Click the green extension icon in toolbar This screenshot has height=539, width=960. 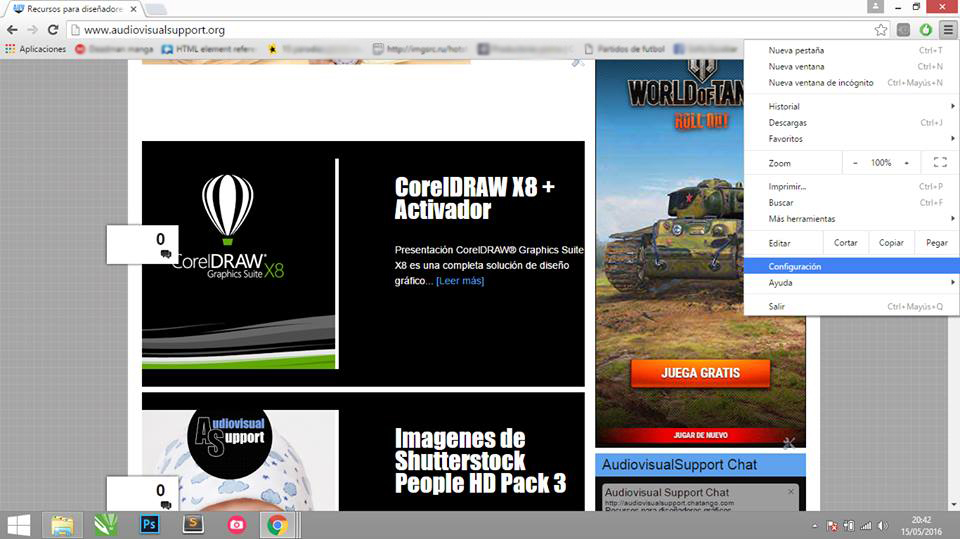[x=926, y=29]
